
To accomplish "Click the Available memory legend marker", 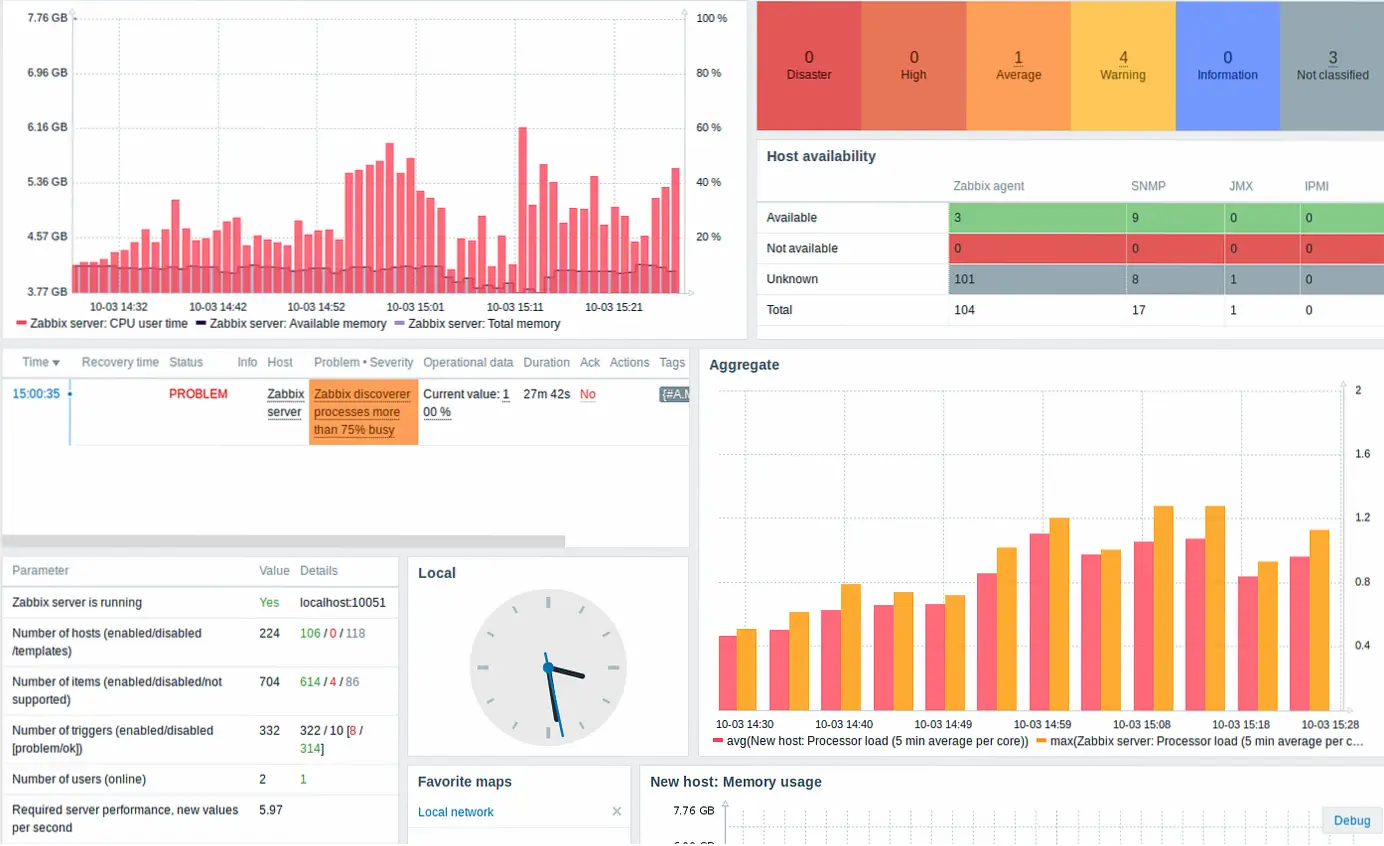I will click(x=201, y=324).
